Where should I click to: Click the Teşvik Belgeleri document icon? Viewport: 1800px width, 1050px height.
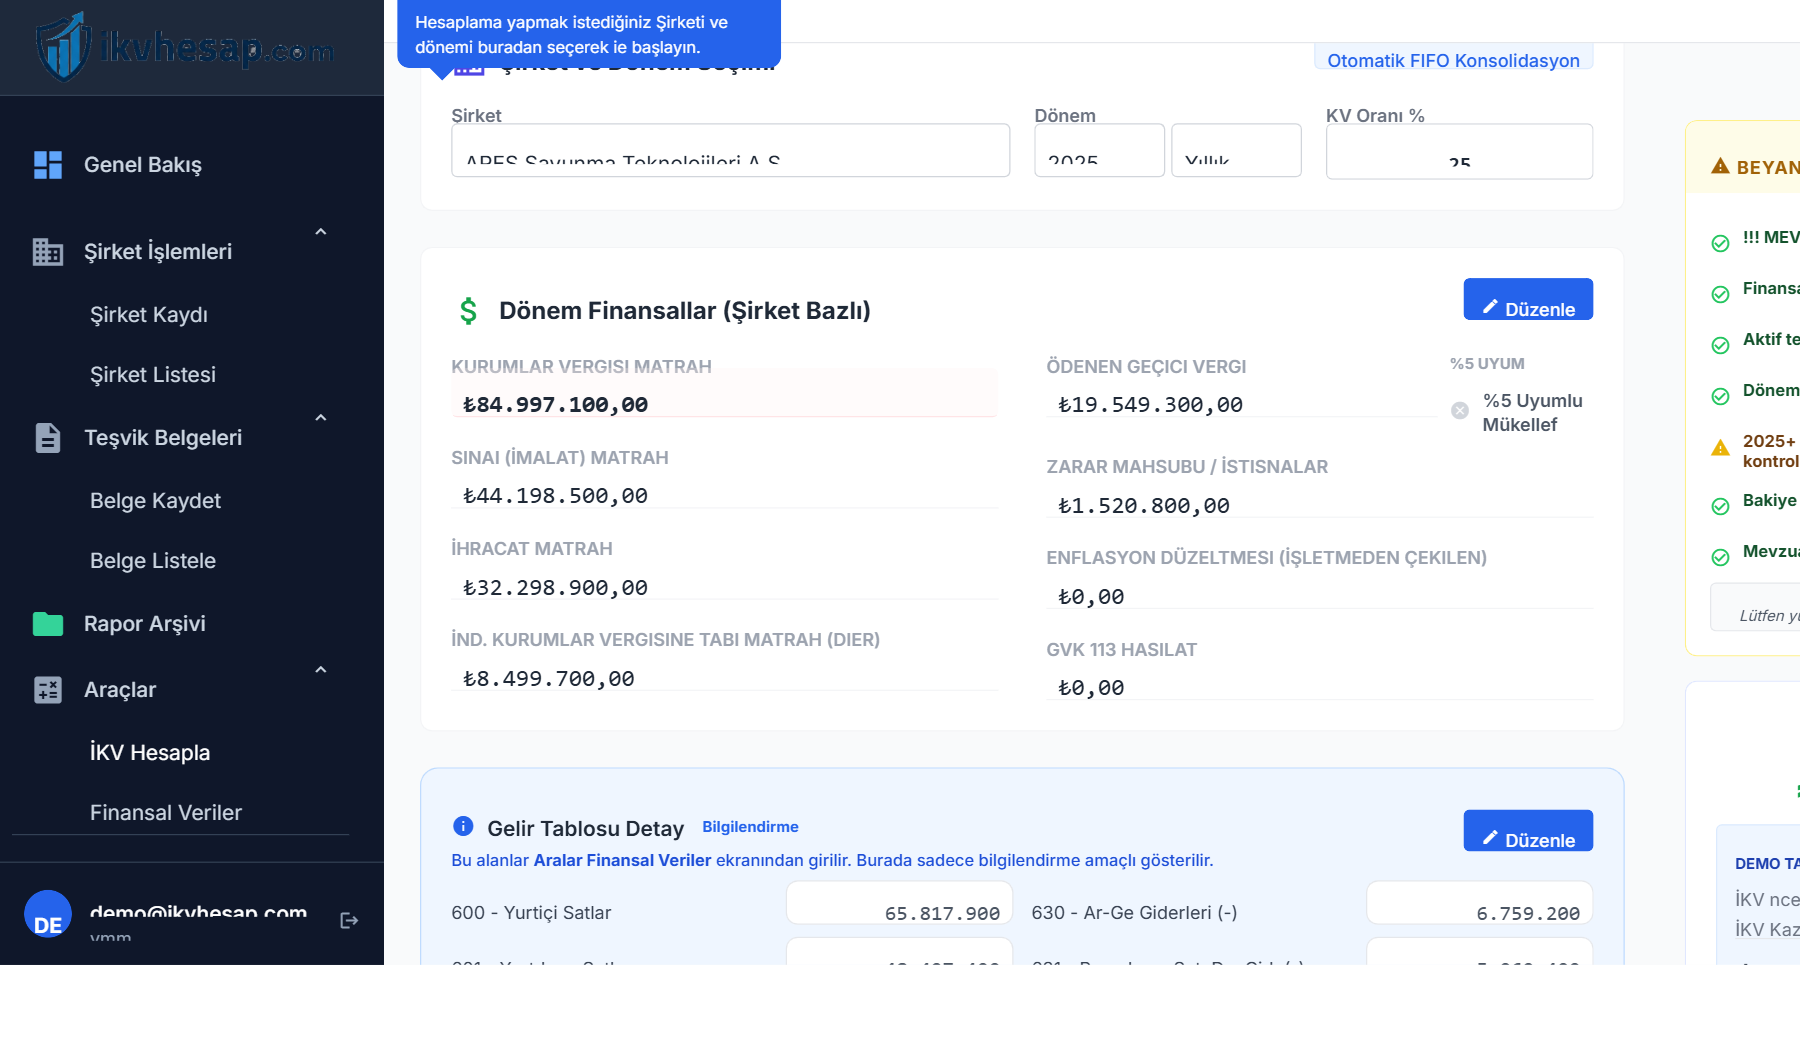click(x=48, y=438)
